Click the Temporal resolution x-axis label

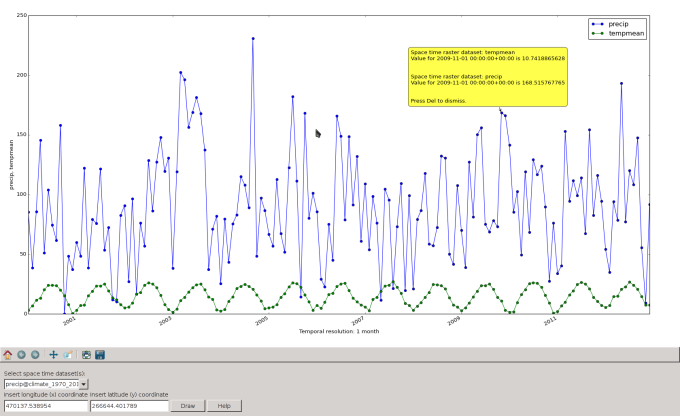tap(338, 331)
